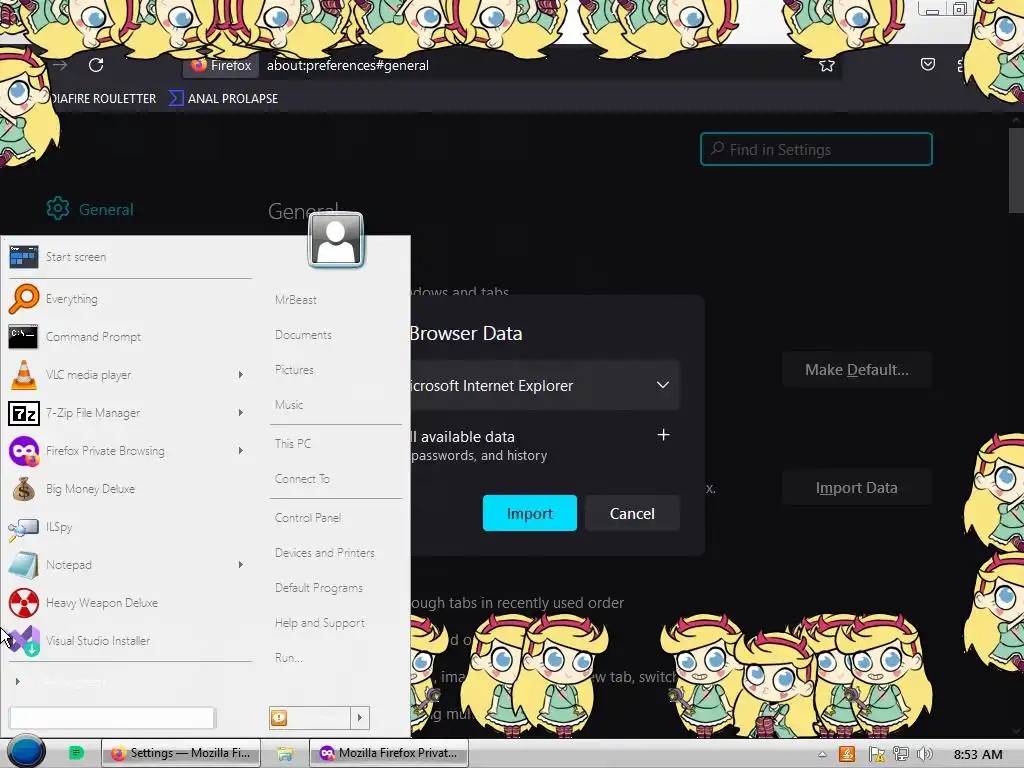This screenshot has width=1024, height=768.
Task: Open ANAL PROLAPSE bookmark in toolbar
Action: [224, 99]
